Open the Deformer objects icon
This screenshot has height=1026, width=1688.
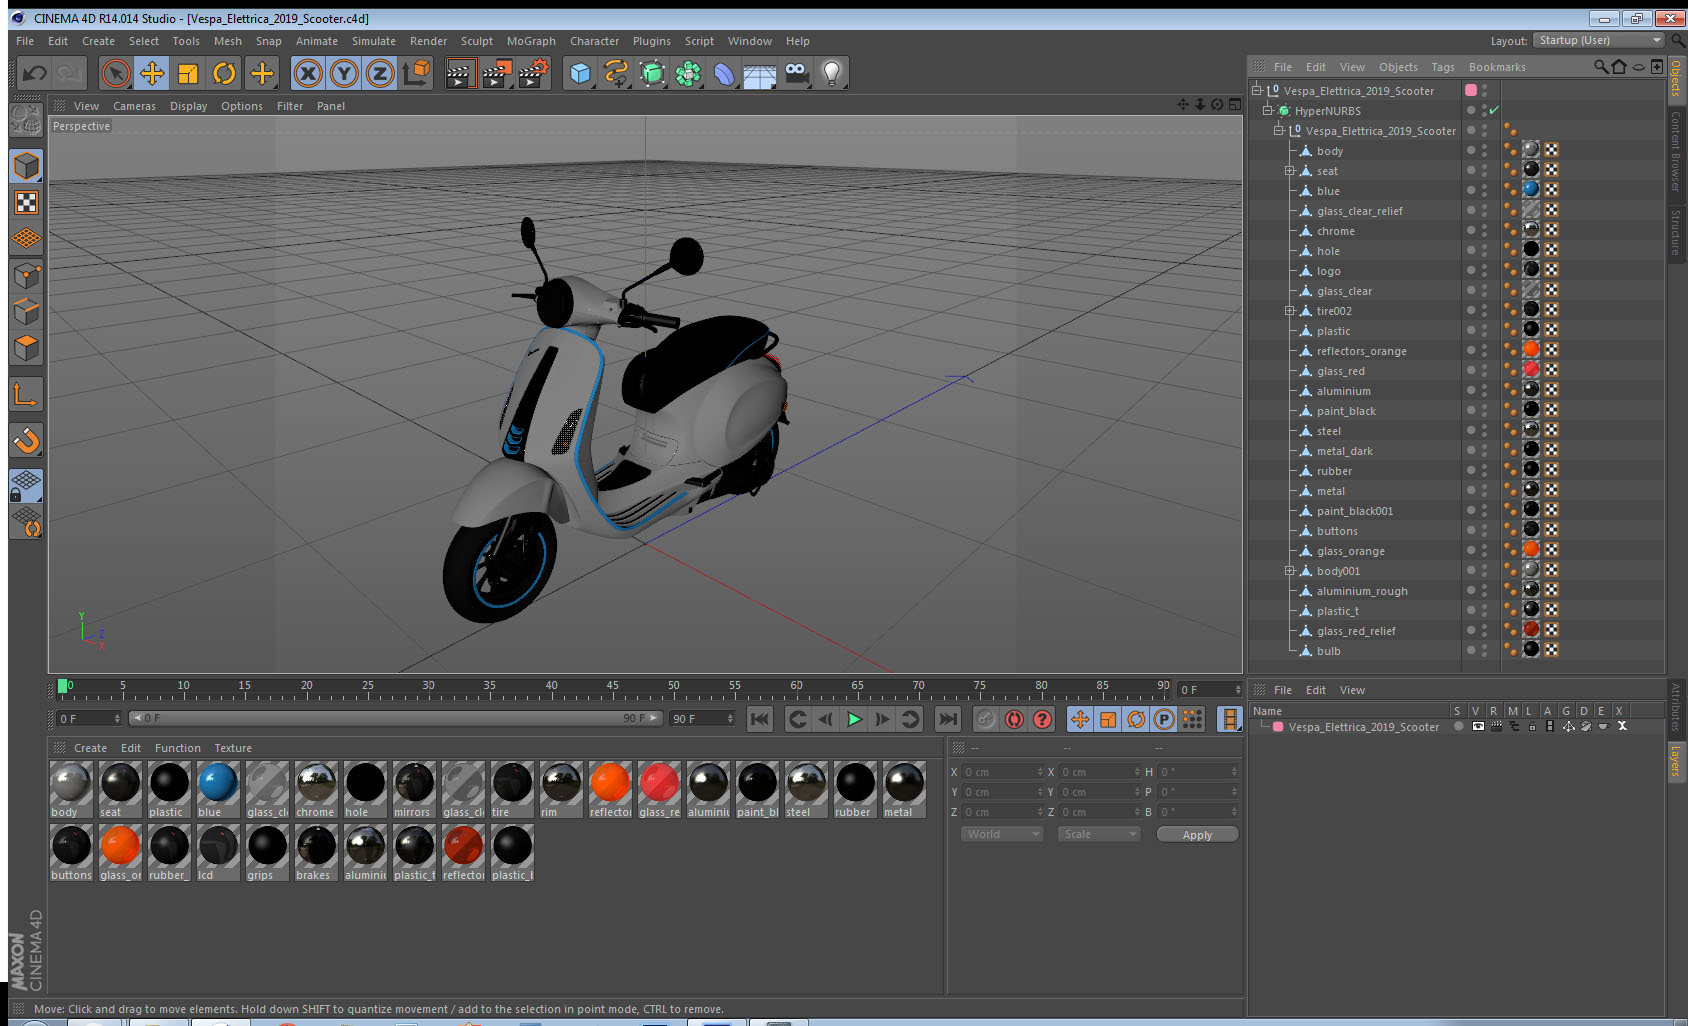pyautogui.click(x=724, y=73)
